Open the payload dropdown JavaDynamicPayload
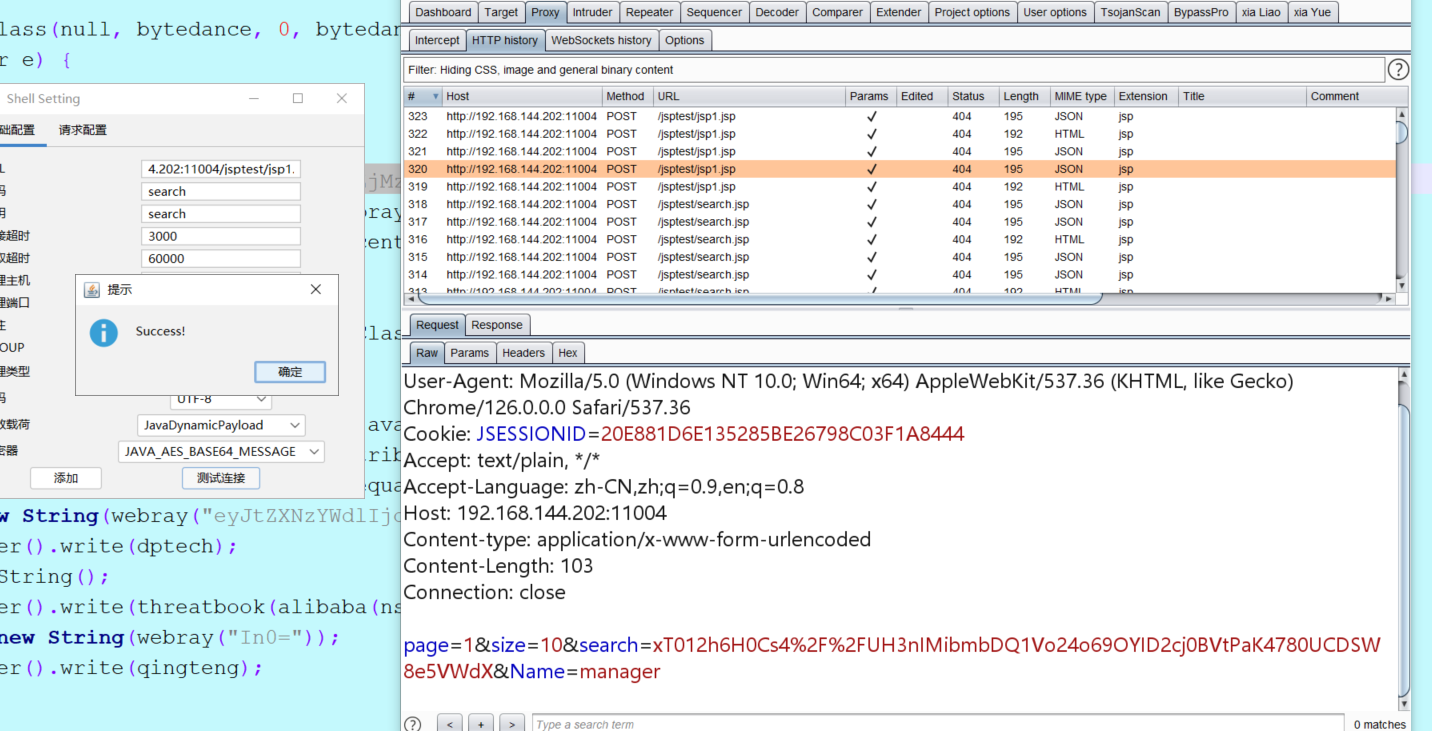Image resolution: width=1432 pixels, height=731 pixels. pos(221,425)
